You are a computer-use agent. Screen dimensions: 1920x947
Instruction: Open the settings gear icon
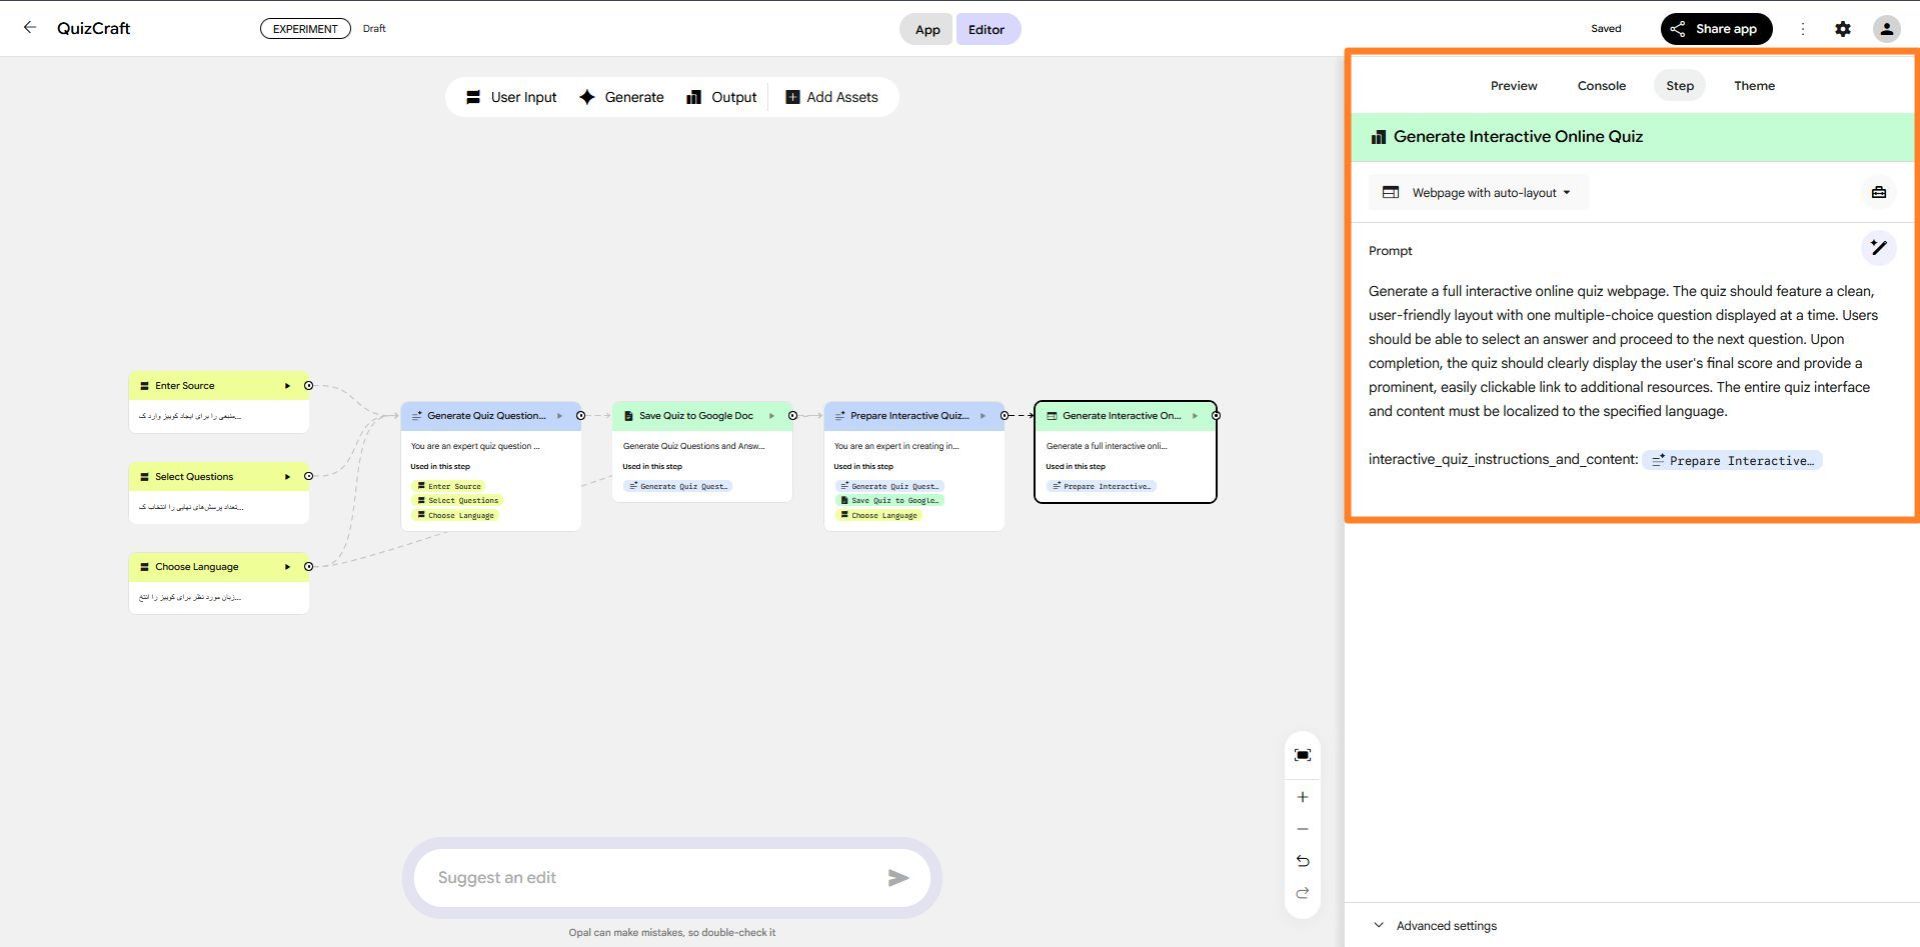[1842, 29]
